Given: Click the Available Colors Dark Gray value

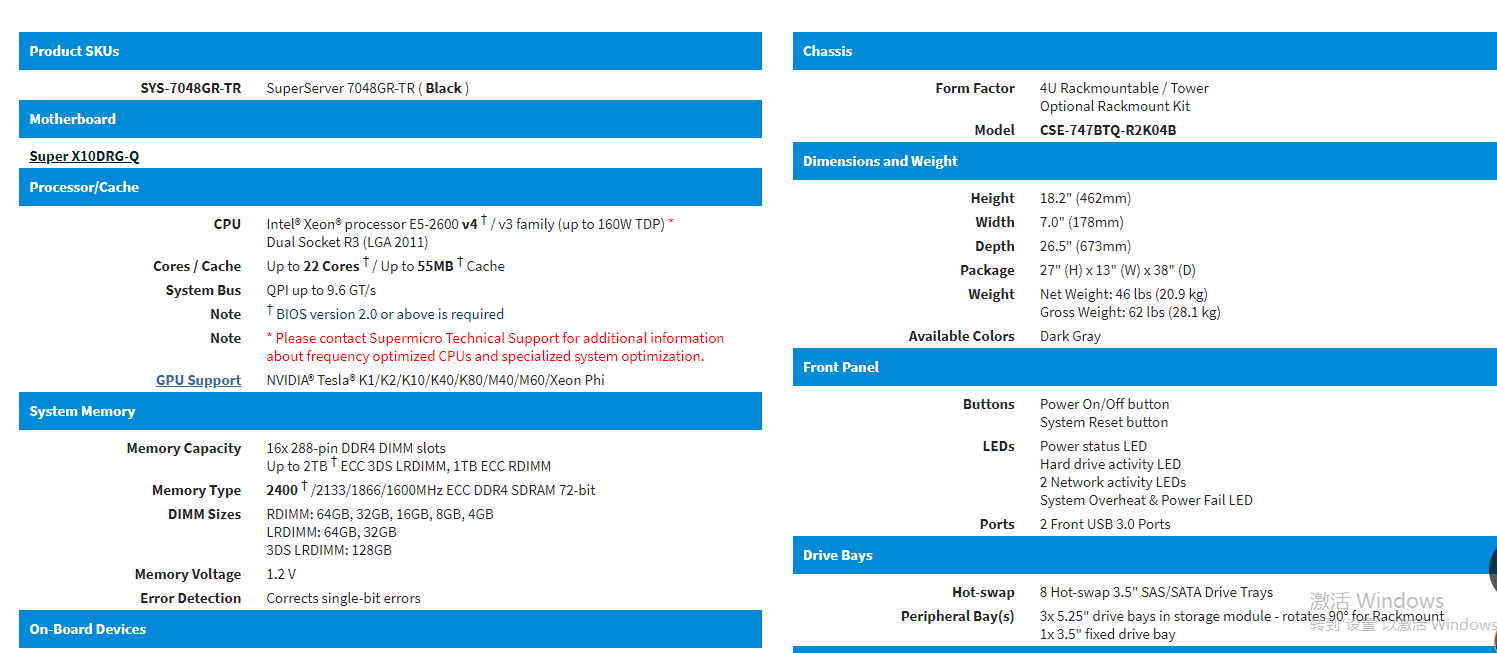Looking at the screenshot, I should pos(1070,336).
